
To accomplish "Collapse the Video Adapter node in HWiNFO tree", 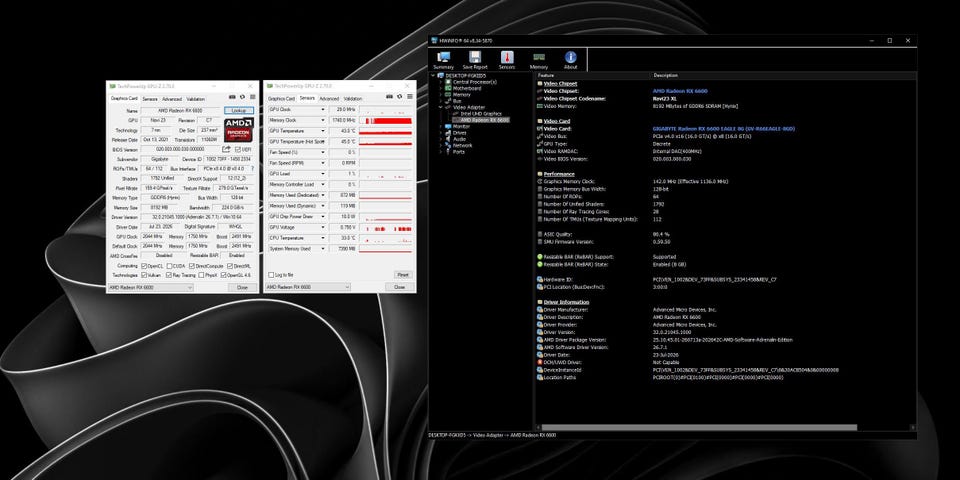I will pos(440,107).
